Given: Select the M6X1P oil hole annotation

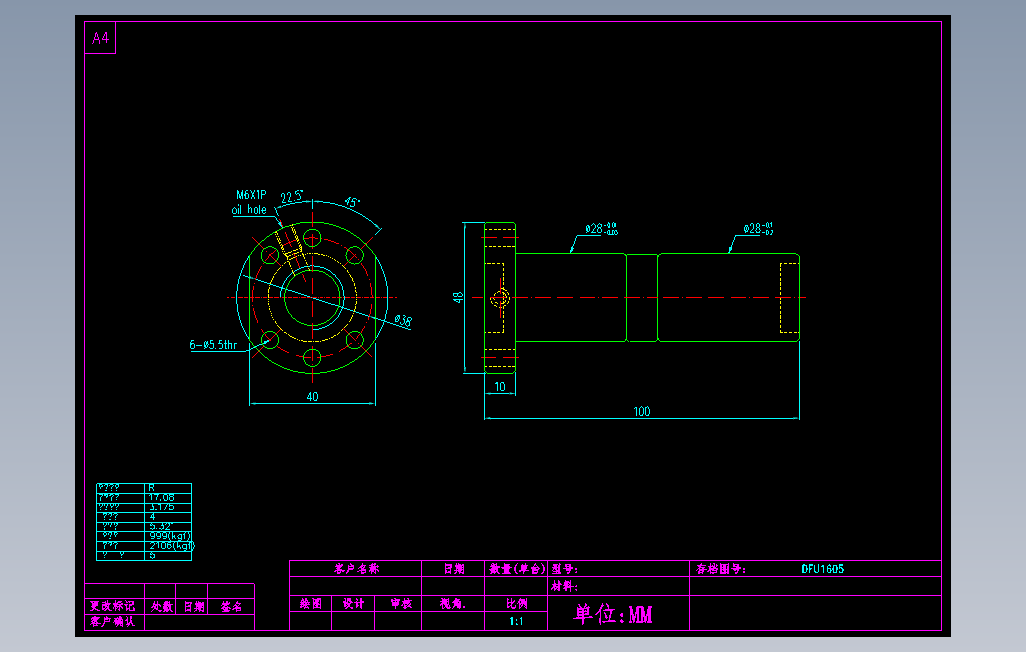Looking at the screenshot, I should click(250, 202).
